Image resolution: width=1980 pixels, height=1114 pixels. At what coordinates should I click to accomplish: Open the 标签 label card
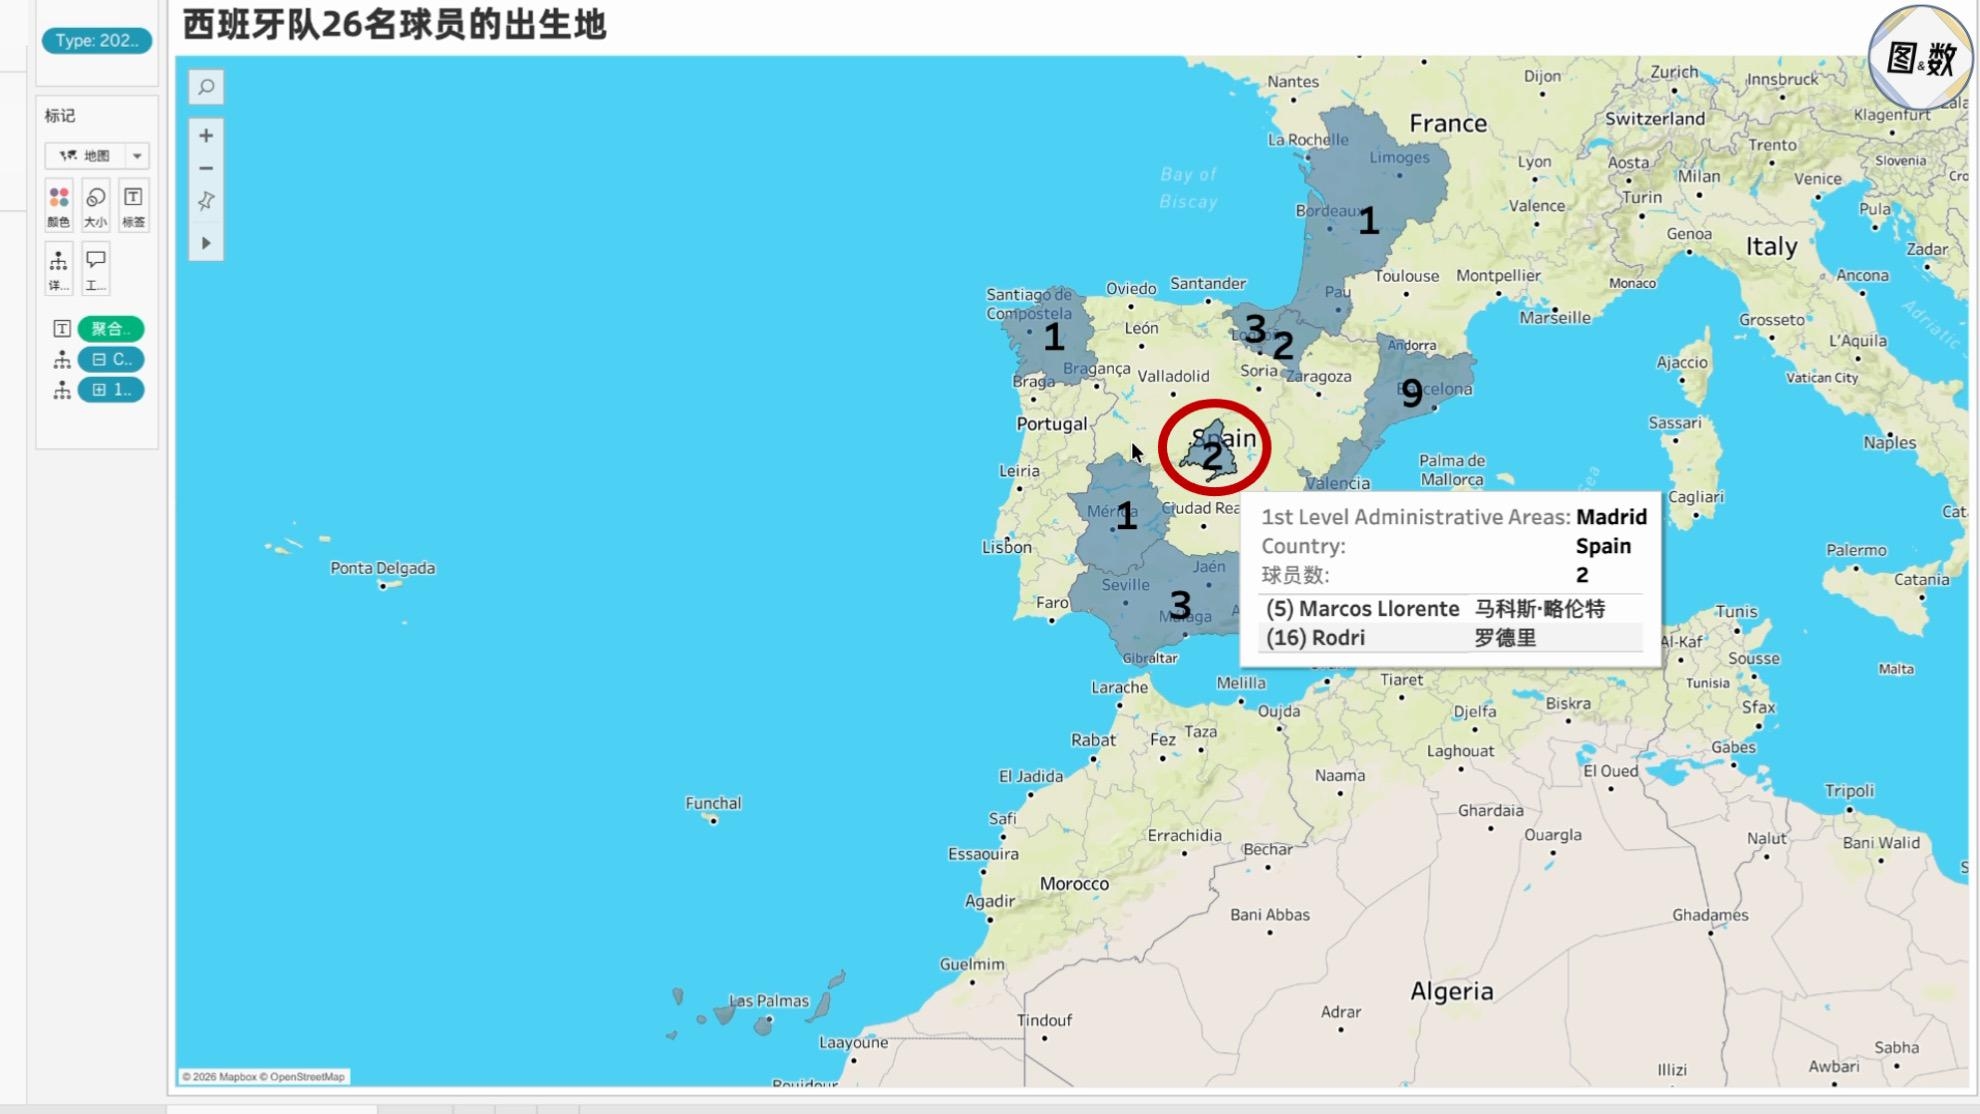pos(133,206)
